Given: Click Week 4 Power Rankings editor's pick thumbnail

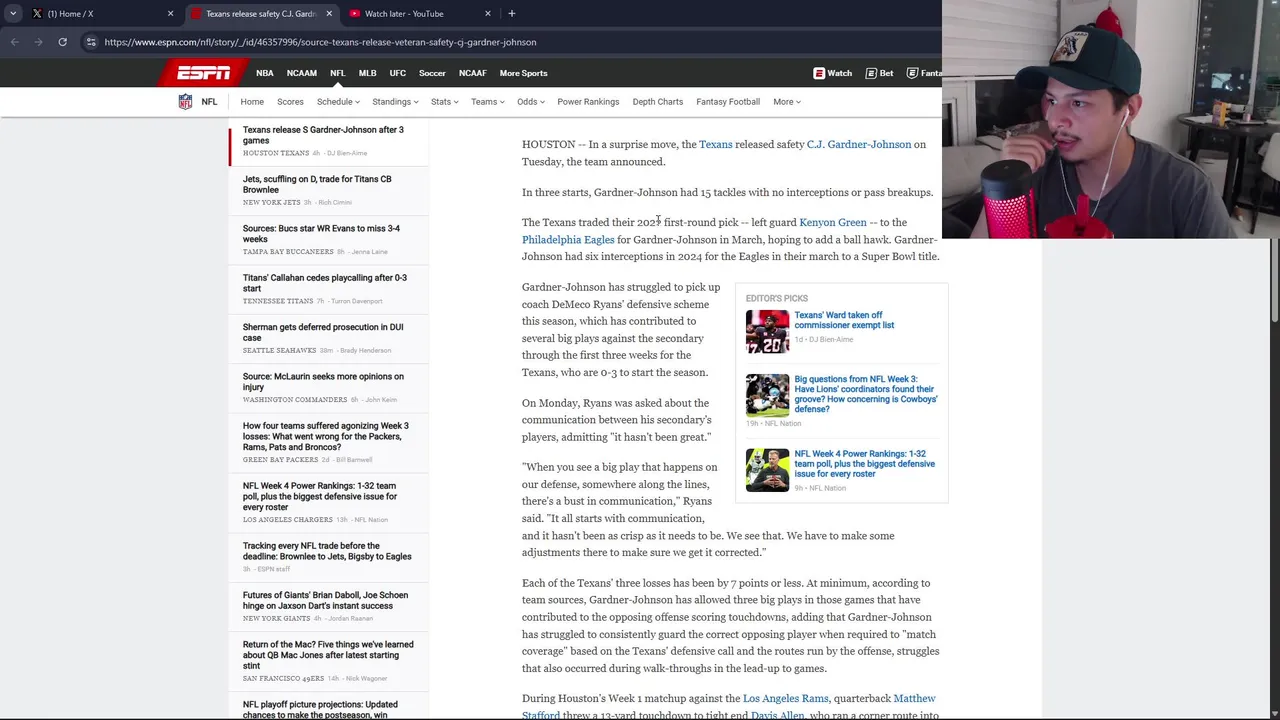Looking at the screenshot, I should pyautogui.click(x=767, y=470).
